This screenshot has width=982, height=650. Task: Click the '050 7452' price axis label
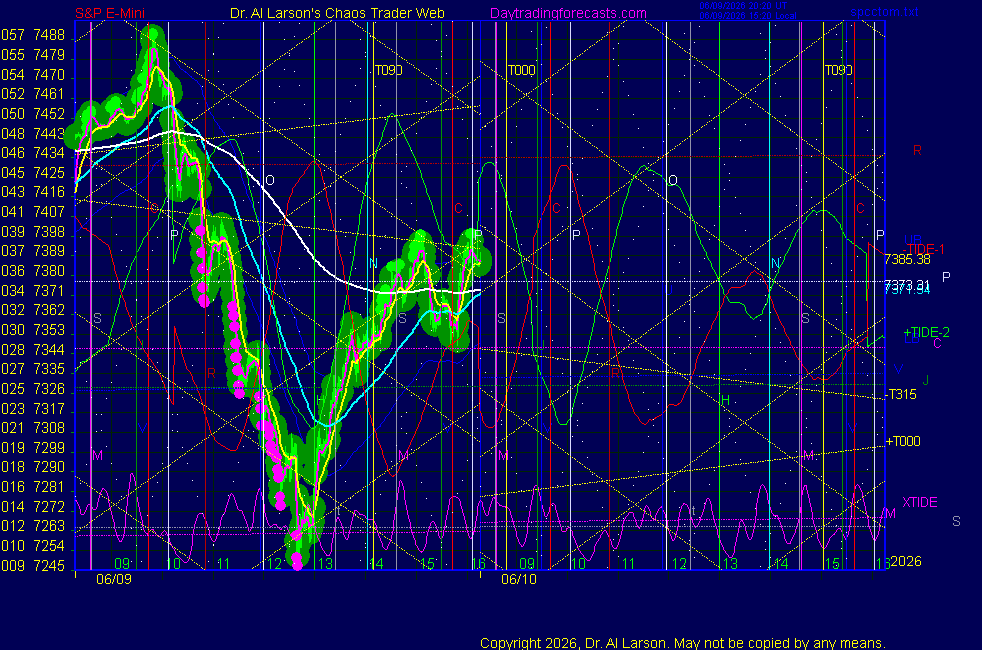pyautogui.click(x=33, y=114)
